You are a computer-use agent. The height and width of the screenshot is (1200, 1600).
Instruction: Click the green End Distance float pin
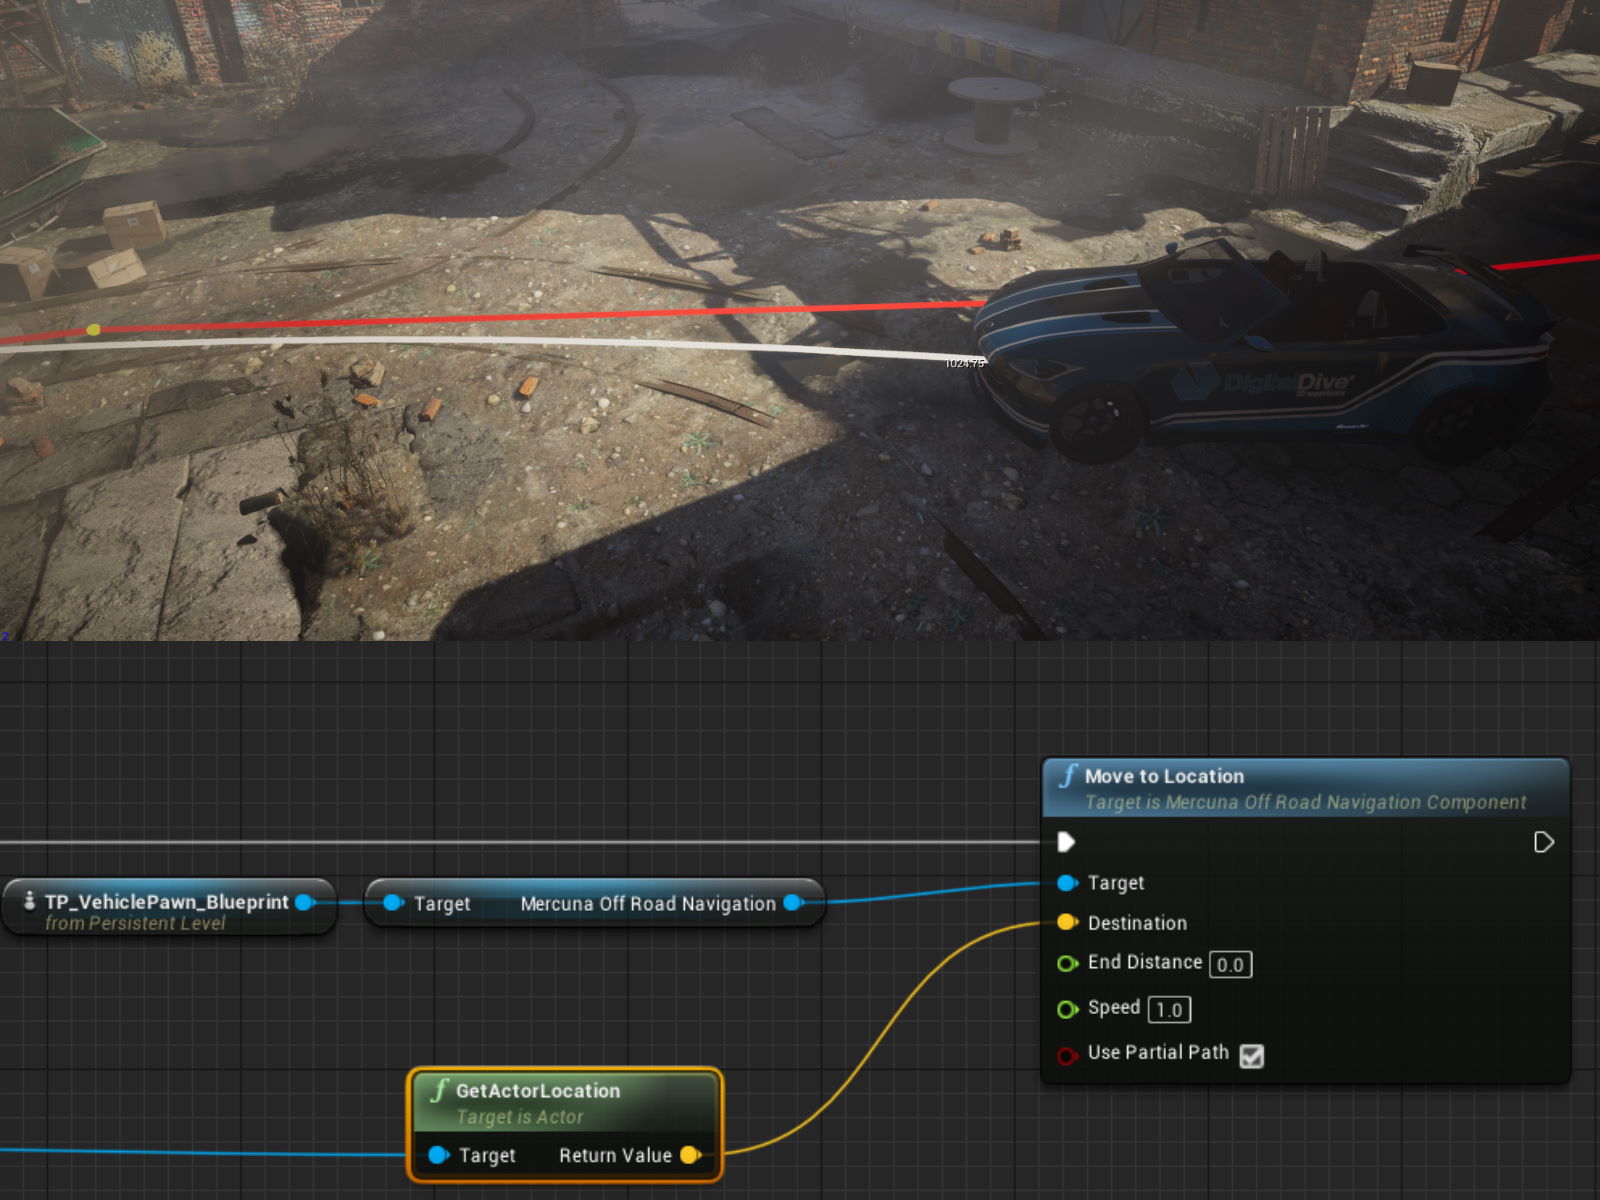tap(1067, 963)
